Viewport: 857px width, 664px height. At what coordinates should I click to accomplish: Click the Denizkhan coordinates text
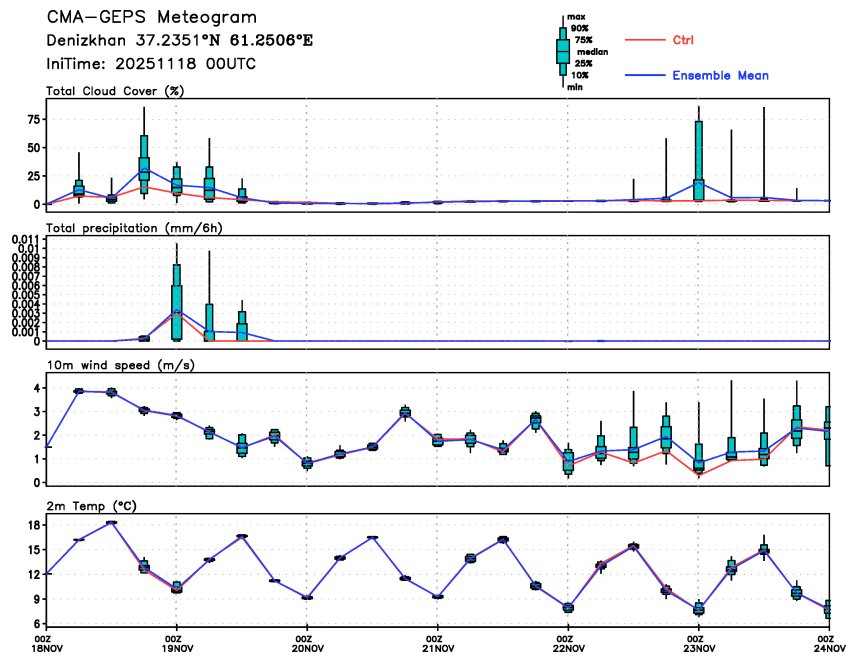[179, 41]
